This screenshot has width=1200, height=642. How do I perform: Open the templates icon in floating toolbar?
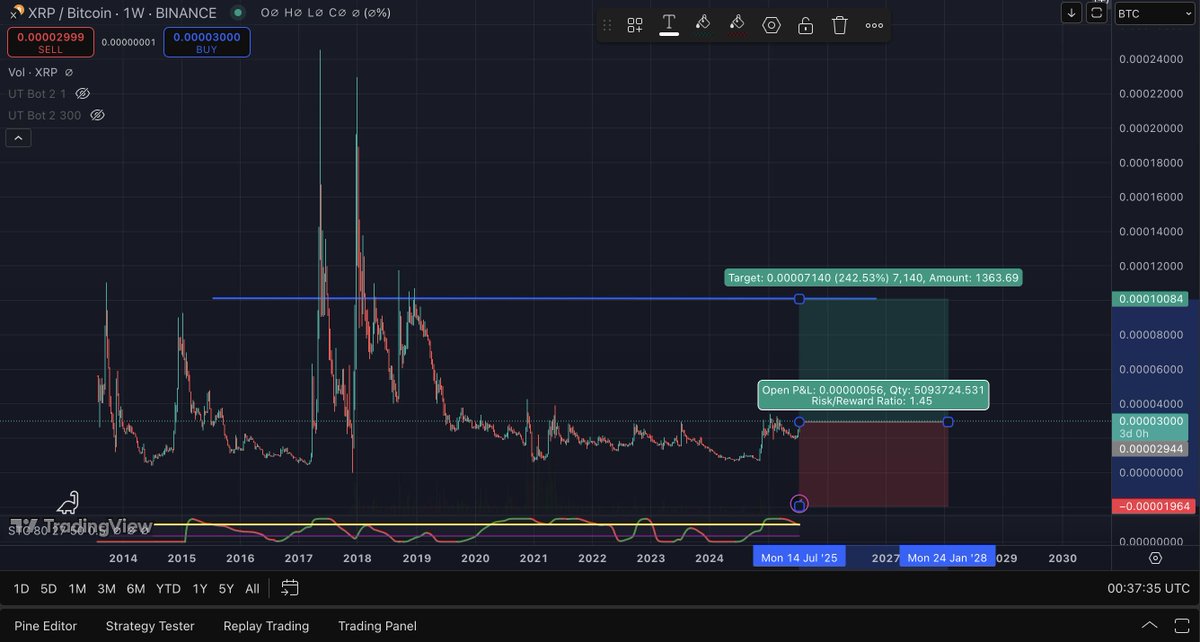pyautogui.click(x=635, y=25)
